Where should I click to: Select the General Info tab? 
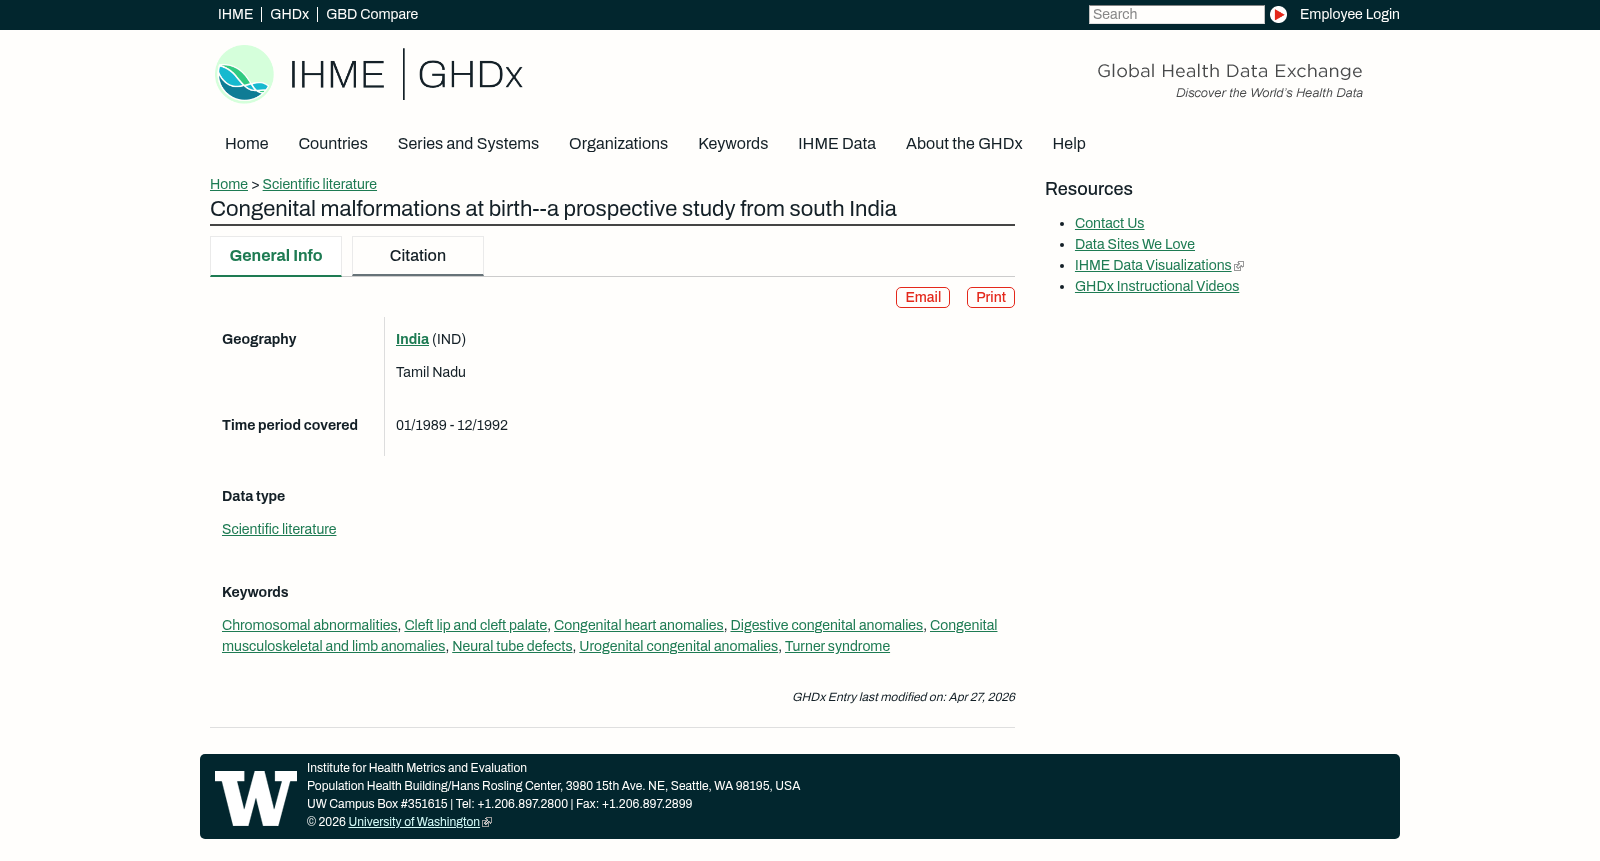(276, 256)
